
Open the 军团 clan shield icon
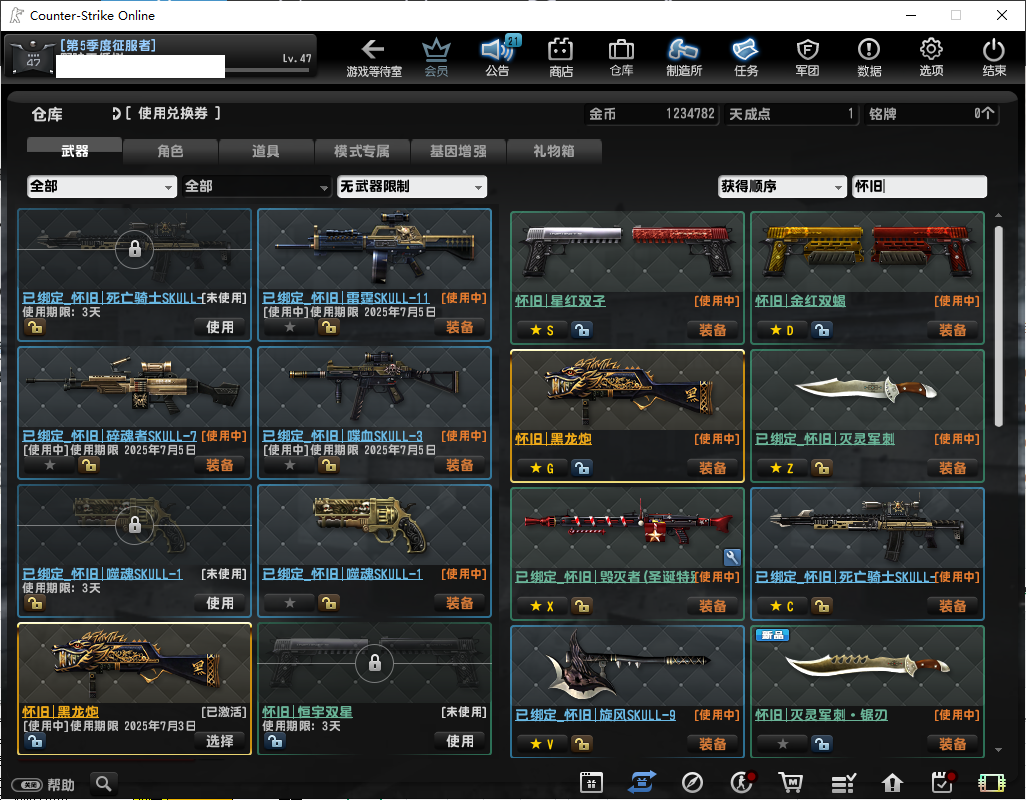(807, 57)
